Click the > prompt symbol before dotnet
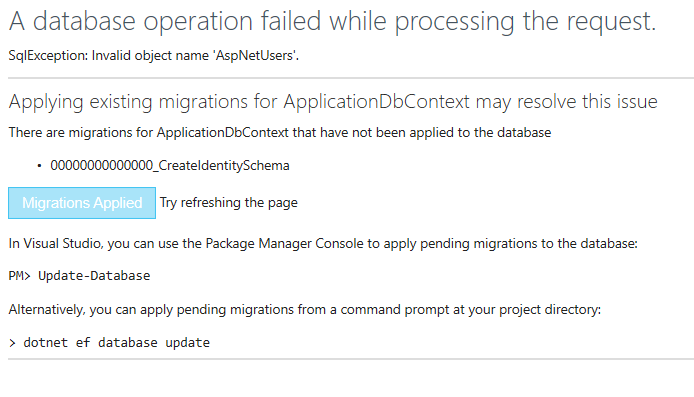Viewport: 694px width, 397px height. click(12, 343)
